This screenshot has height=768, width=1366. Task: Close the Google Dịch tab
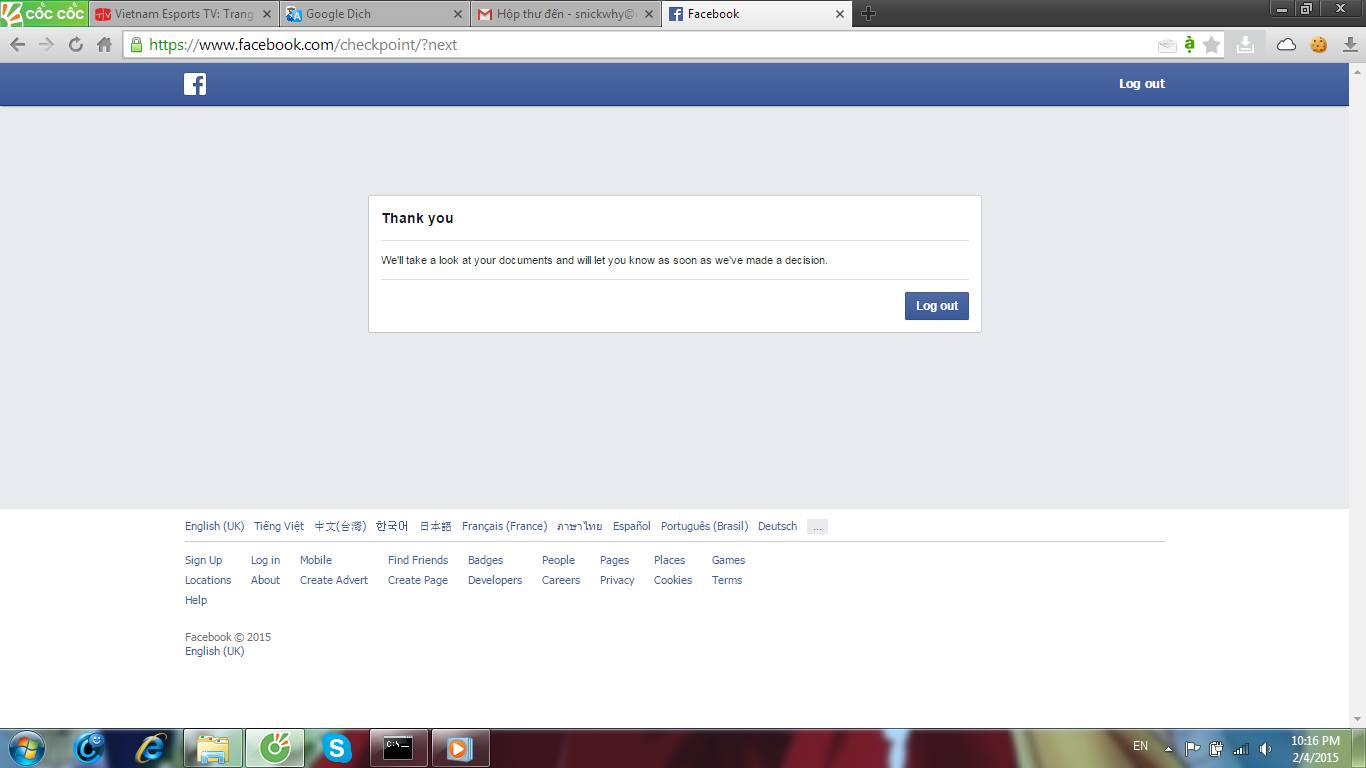coord(459,14)
